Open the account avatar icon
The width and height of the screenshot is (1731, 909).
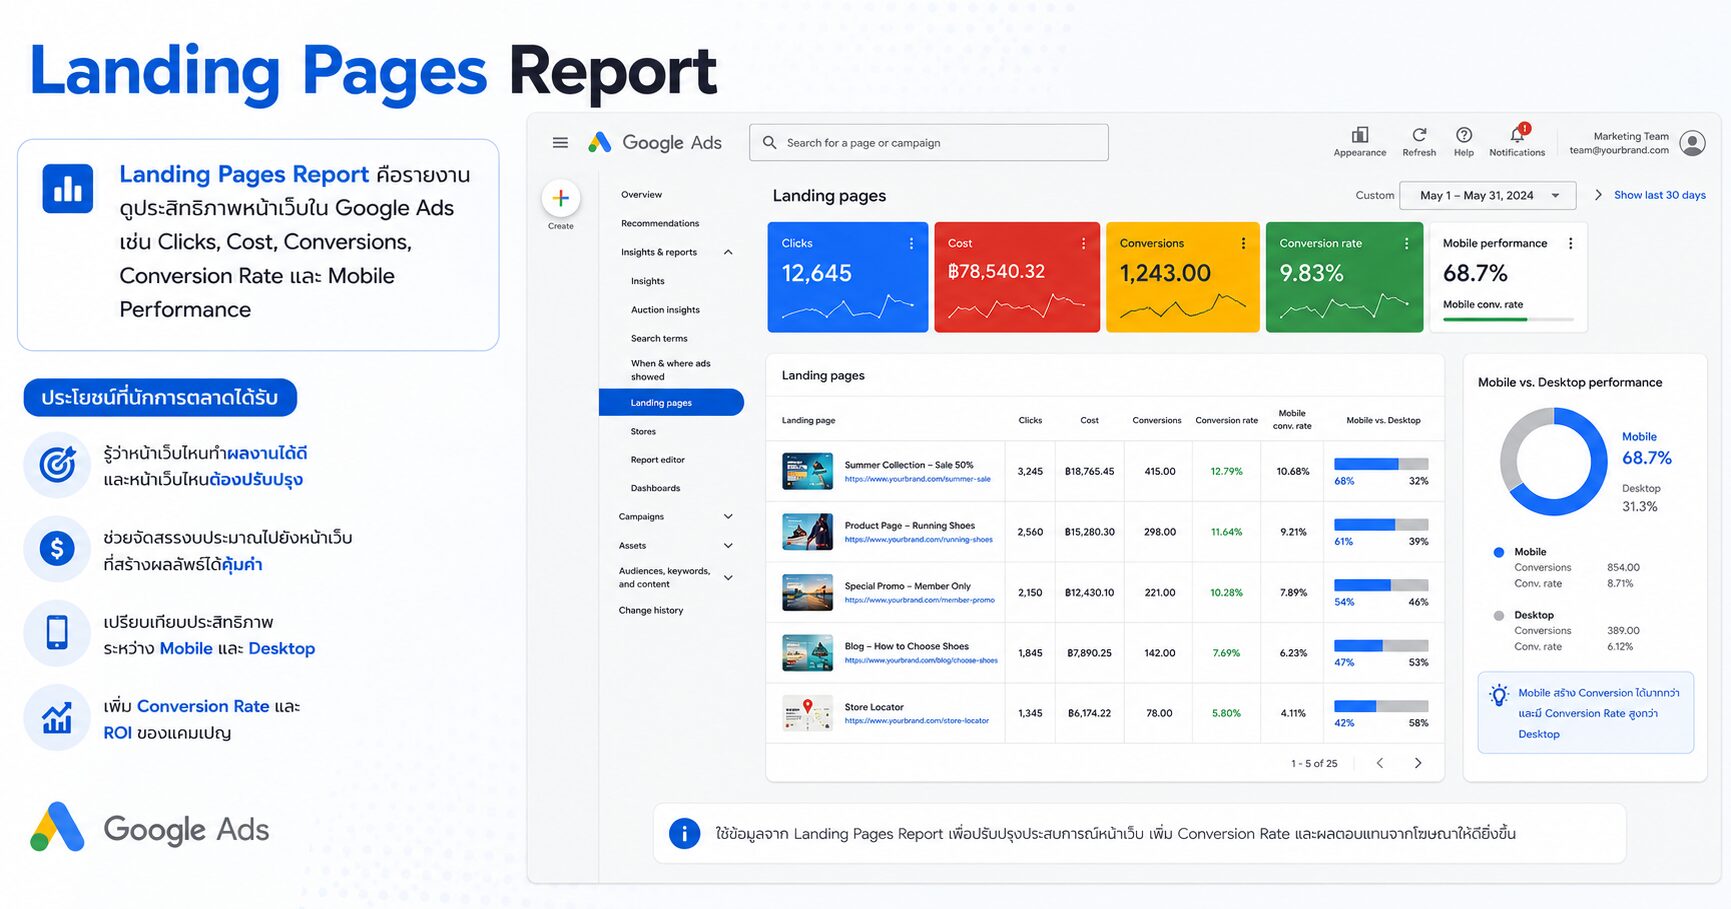[x=1692, y=143]
